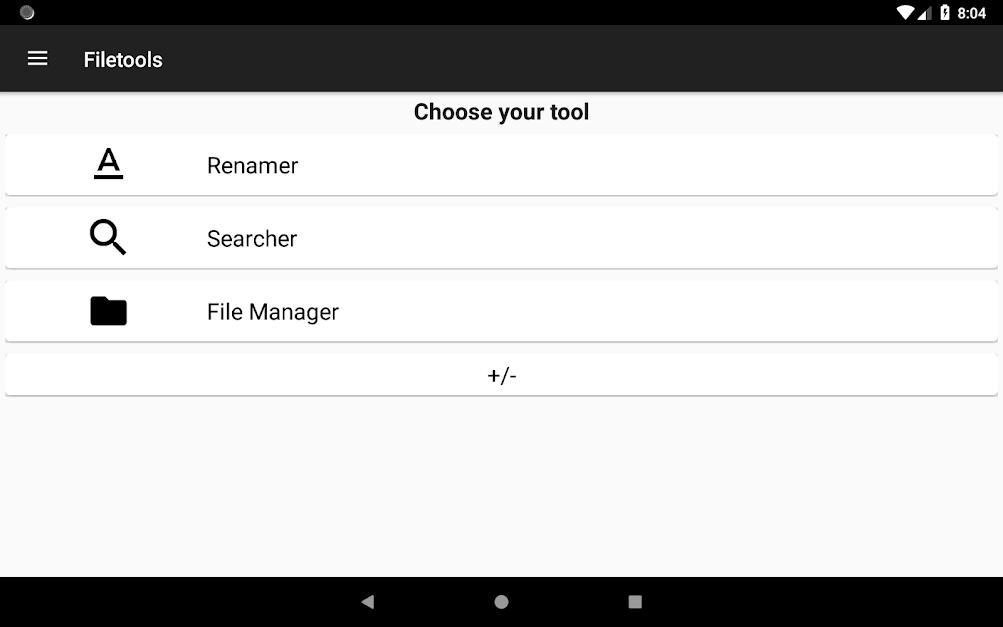Open the Renamer tool
This screenshot has height=627, width=1003.
(x=502, y=165)
